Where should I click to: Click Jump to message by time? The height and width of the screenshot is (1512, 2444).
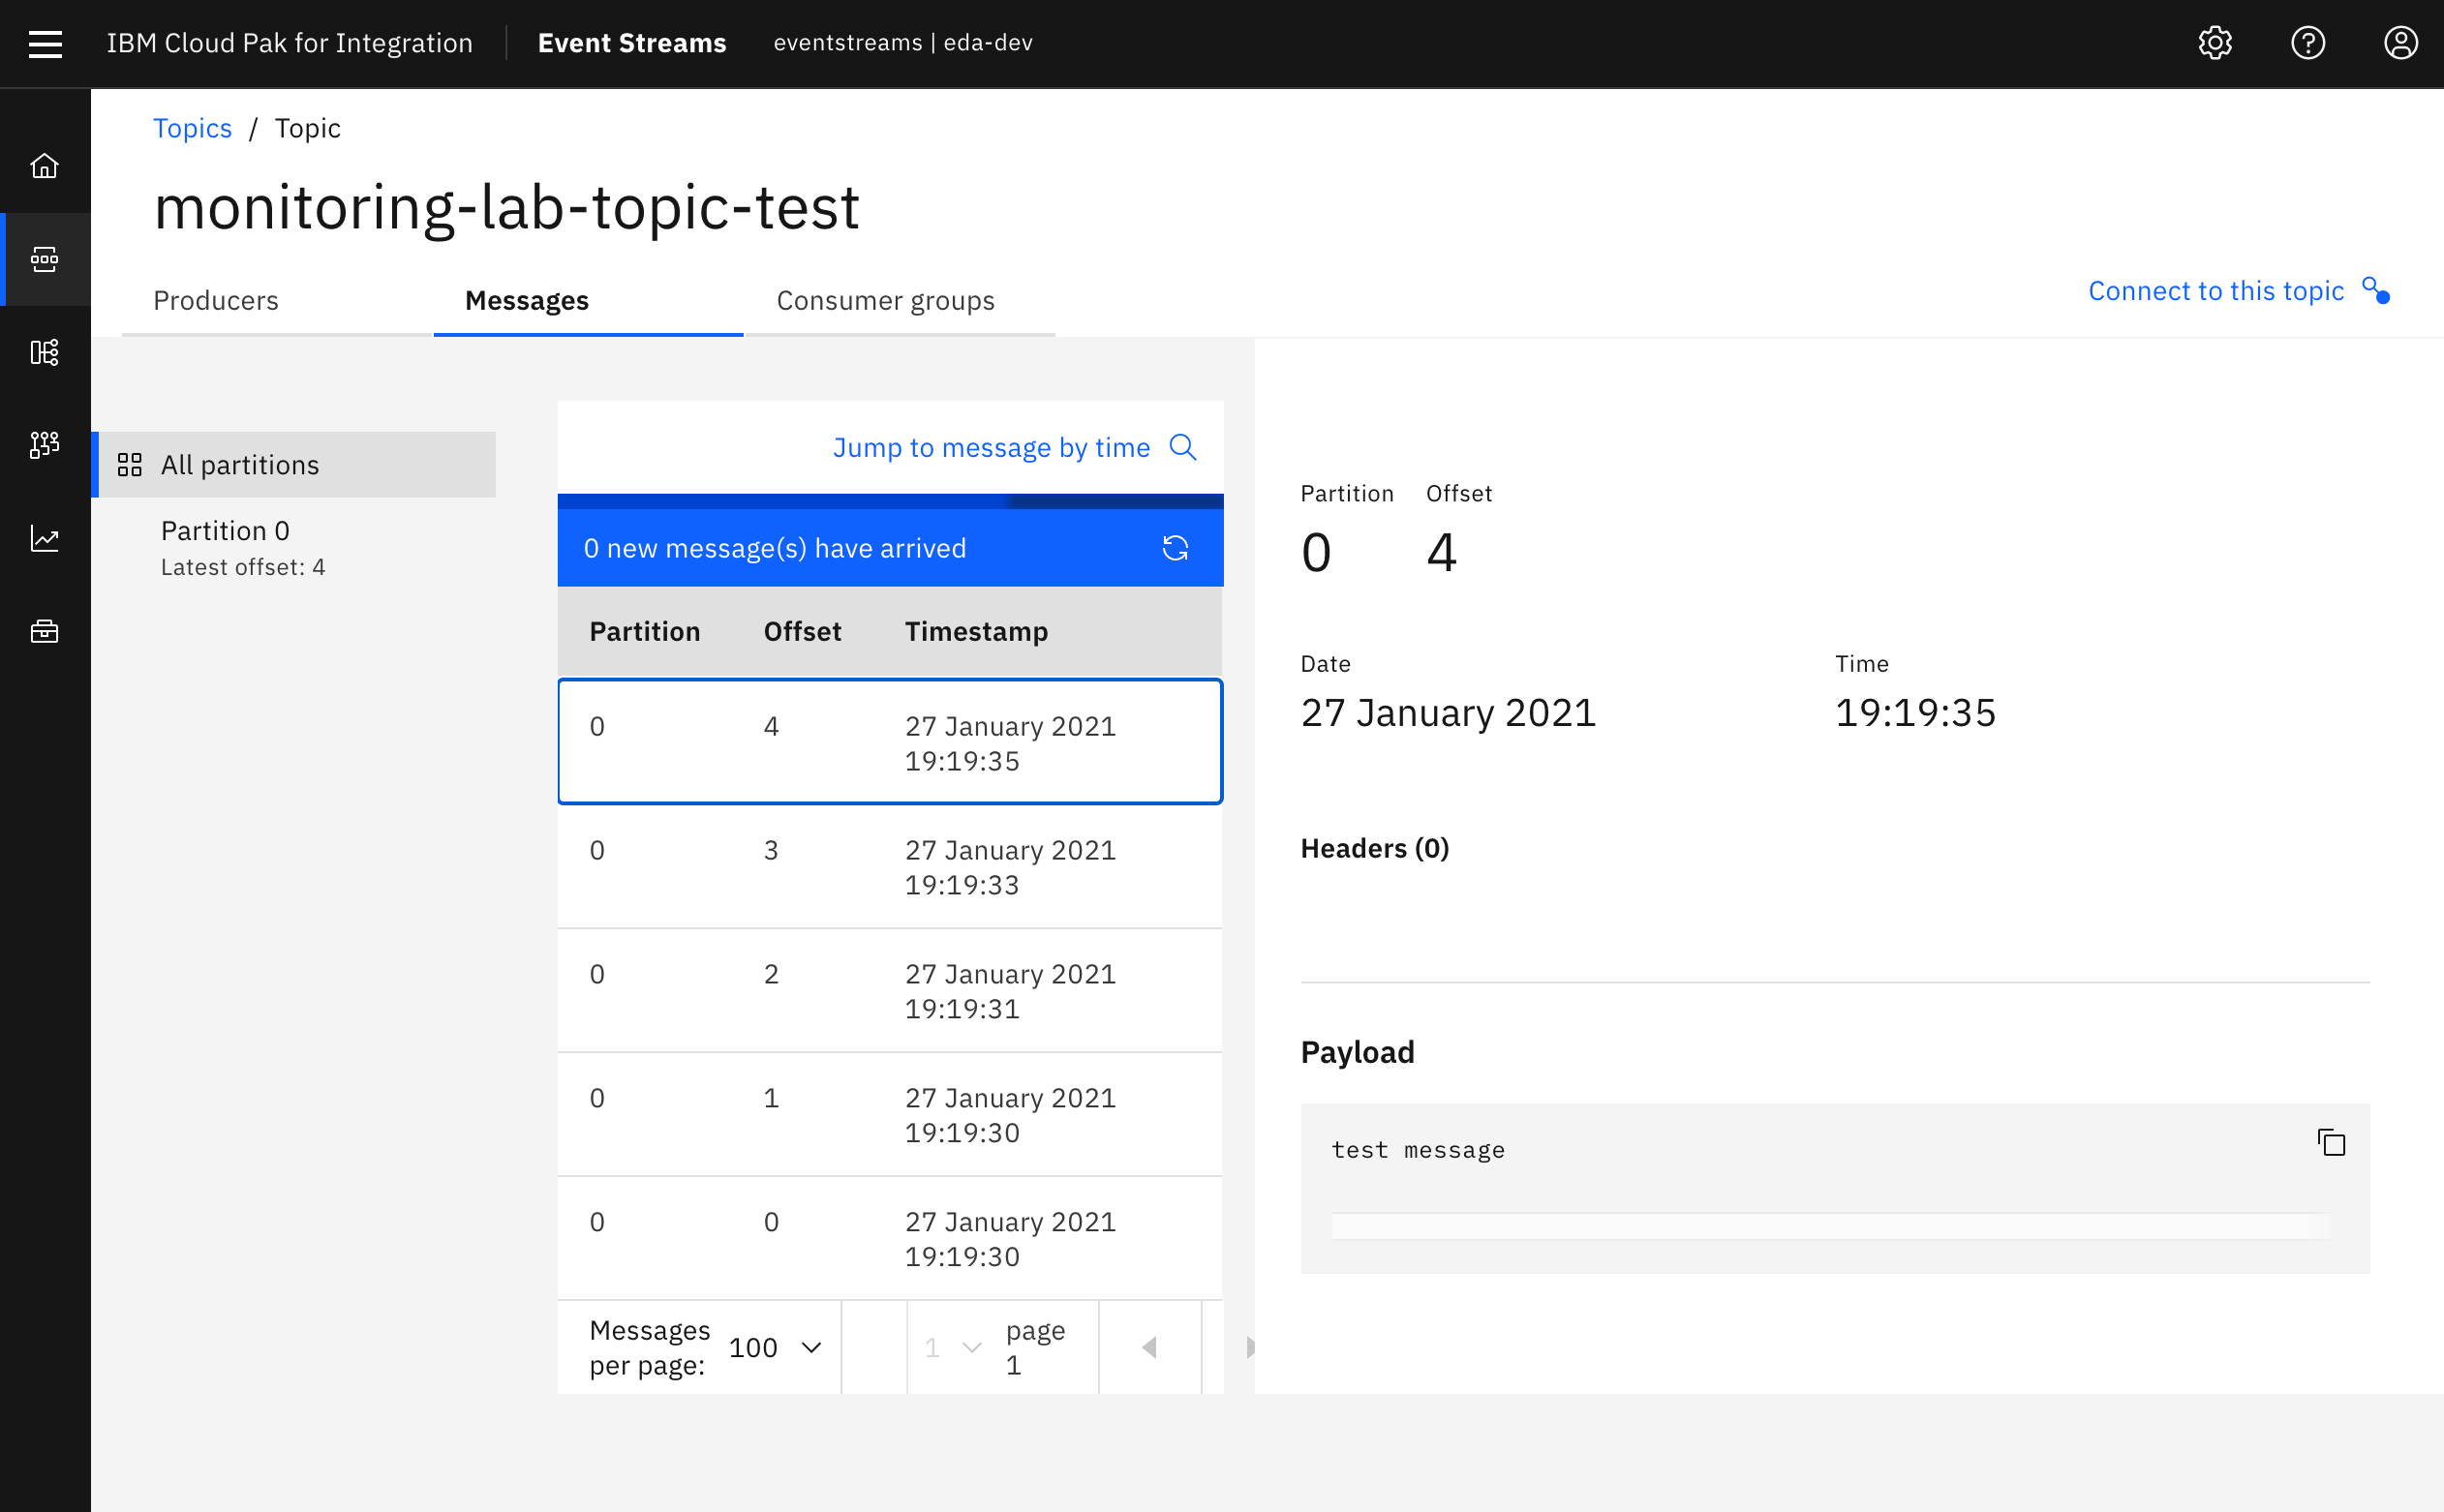(991, 447)
